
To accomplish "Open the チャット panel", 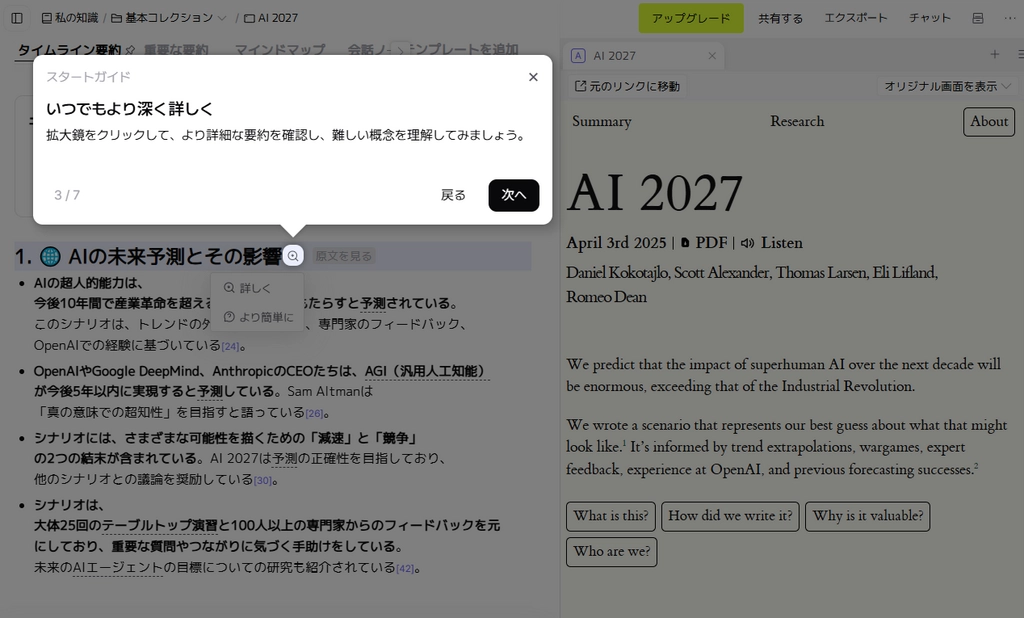I will click(x=929, y=18).
